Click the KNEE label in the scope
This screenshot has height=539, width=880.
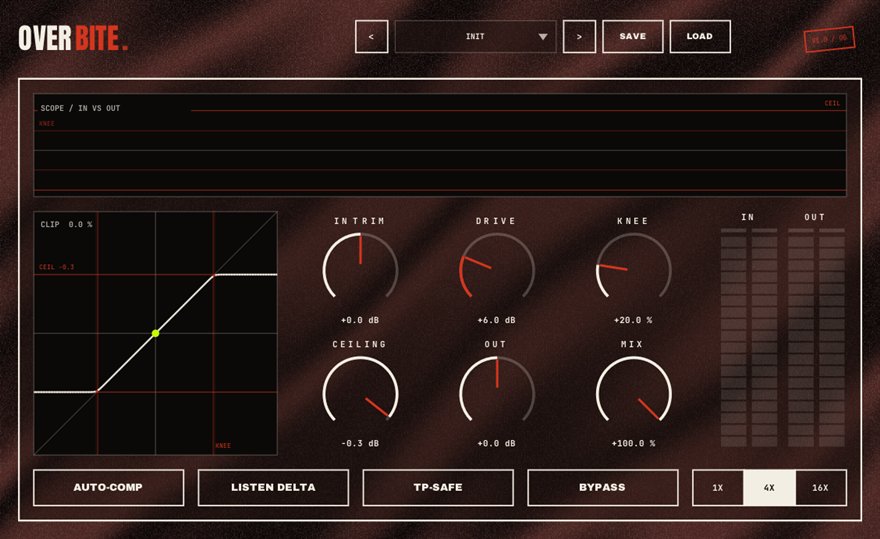47,124
